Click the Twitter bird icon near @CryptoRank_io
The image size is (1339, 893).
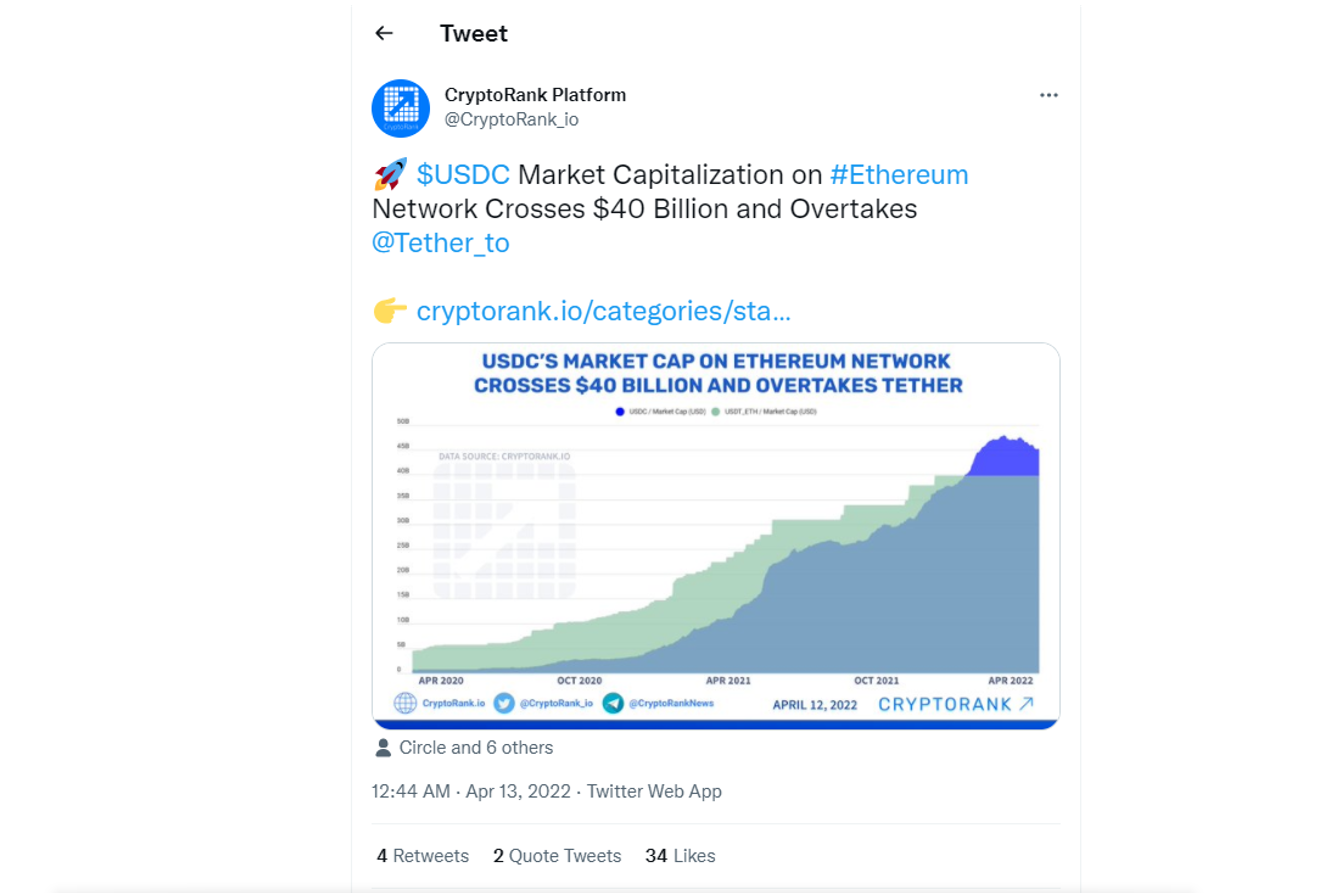click(500, 703)
